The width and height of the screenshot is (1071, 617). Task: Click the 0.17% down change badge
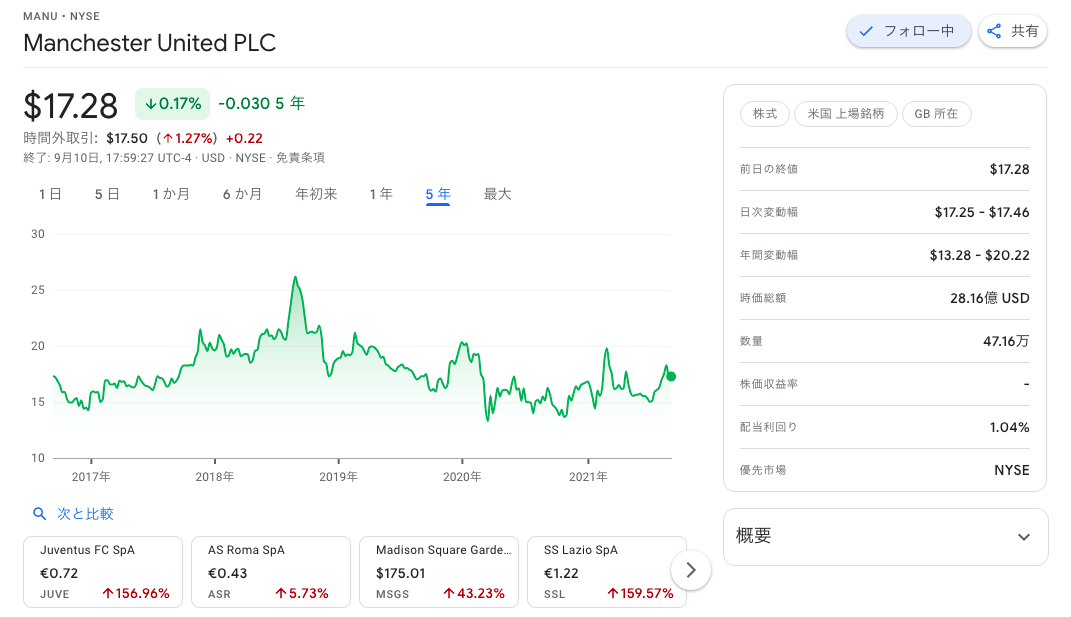(172, 104)
